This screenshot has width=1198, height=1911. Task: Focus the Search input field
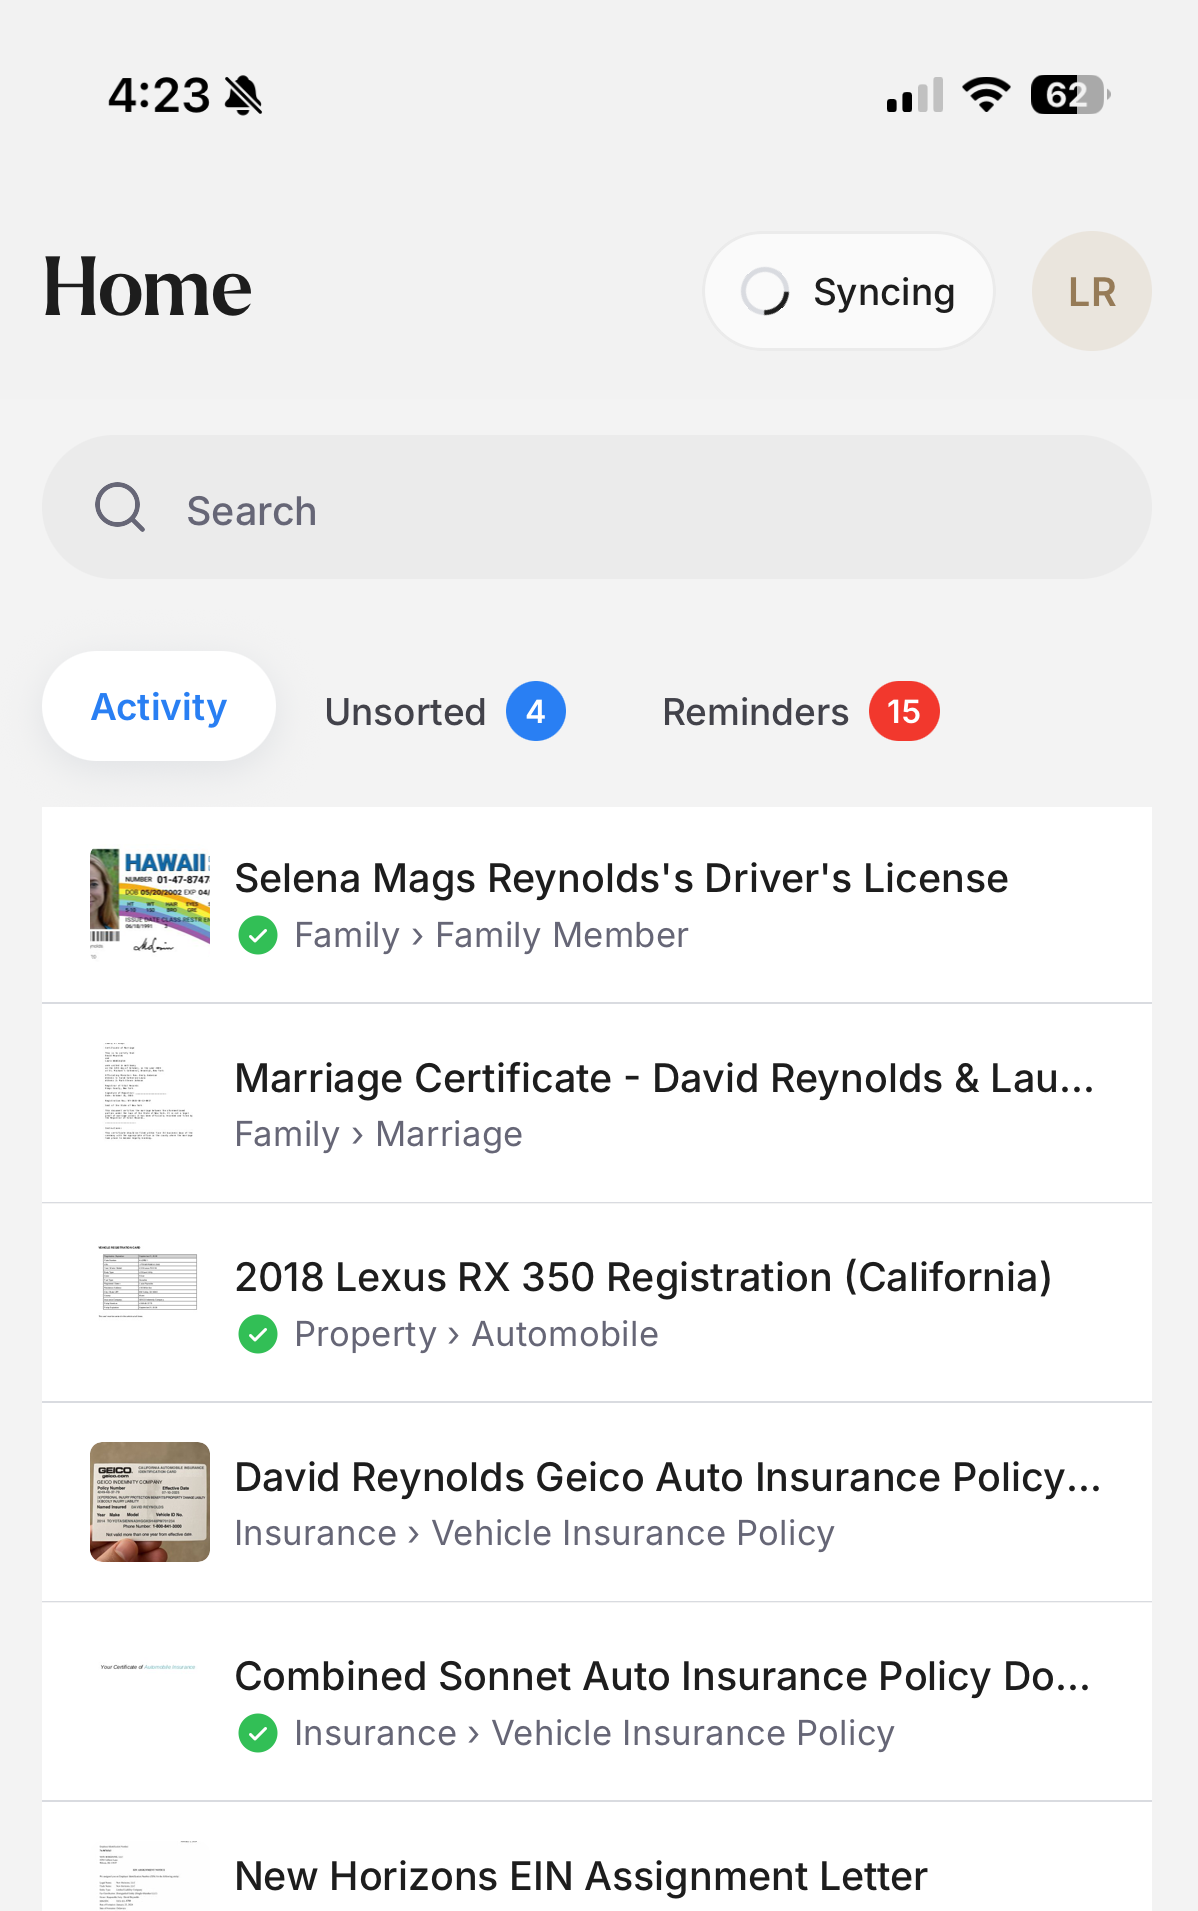click(x=597, y=507)
